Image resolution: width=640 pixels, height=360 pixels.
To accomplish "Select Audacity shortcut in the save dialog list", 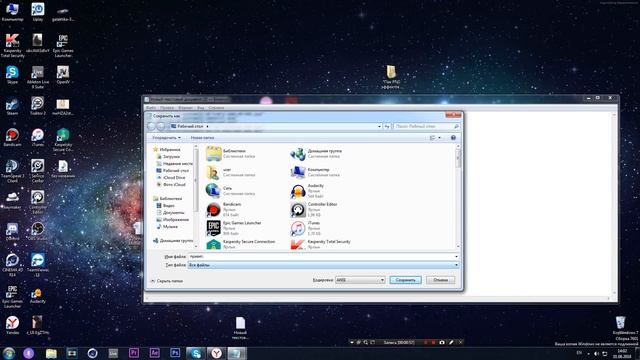I will [x=308, y=191].
